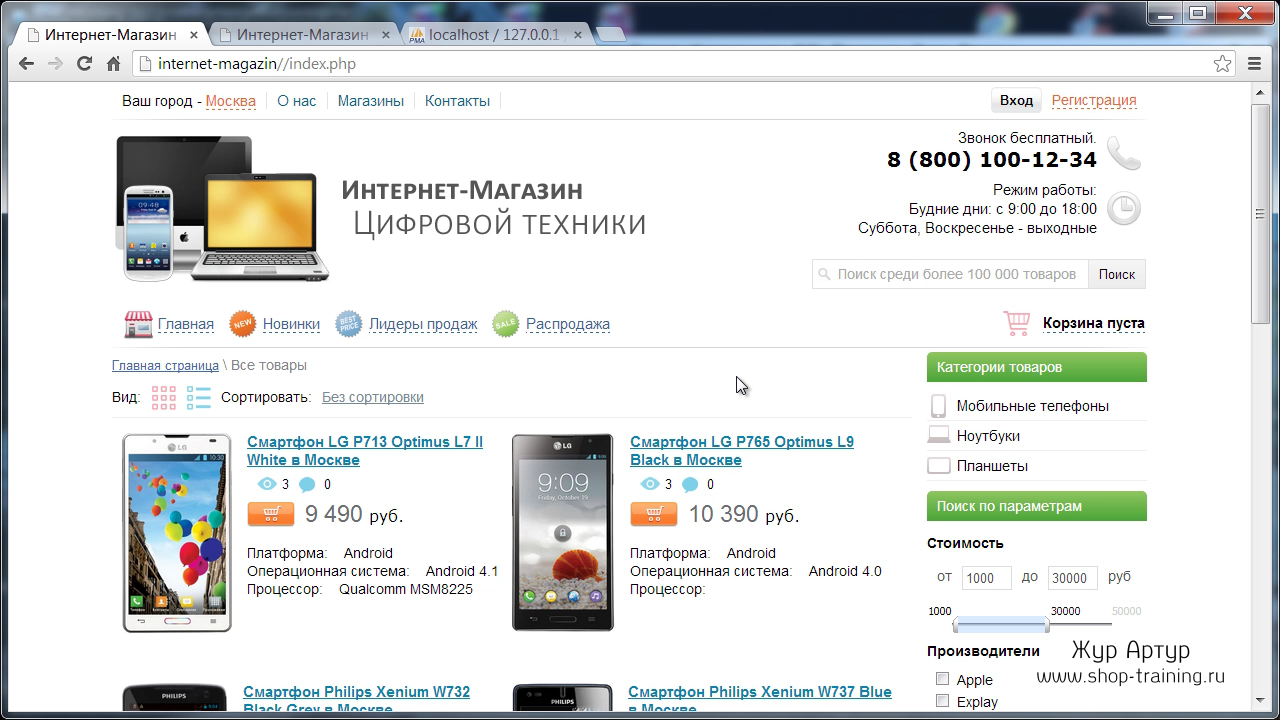Open the Новинки link
This screenshot has height=720, width=1280.
click(x=291, y=324)
